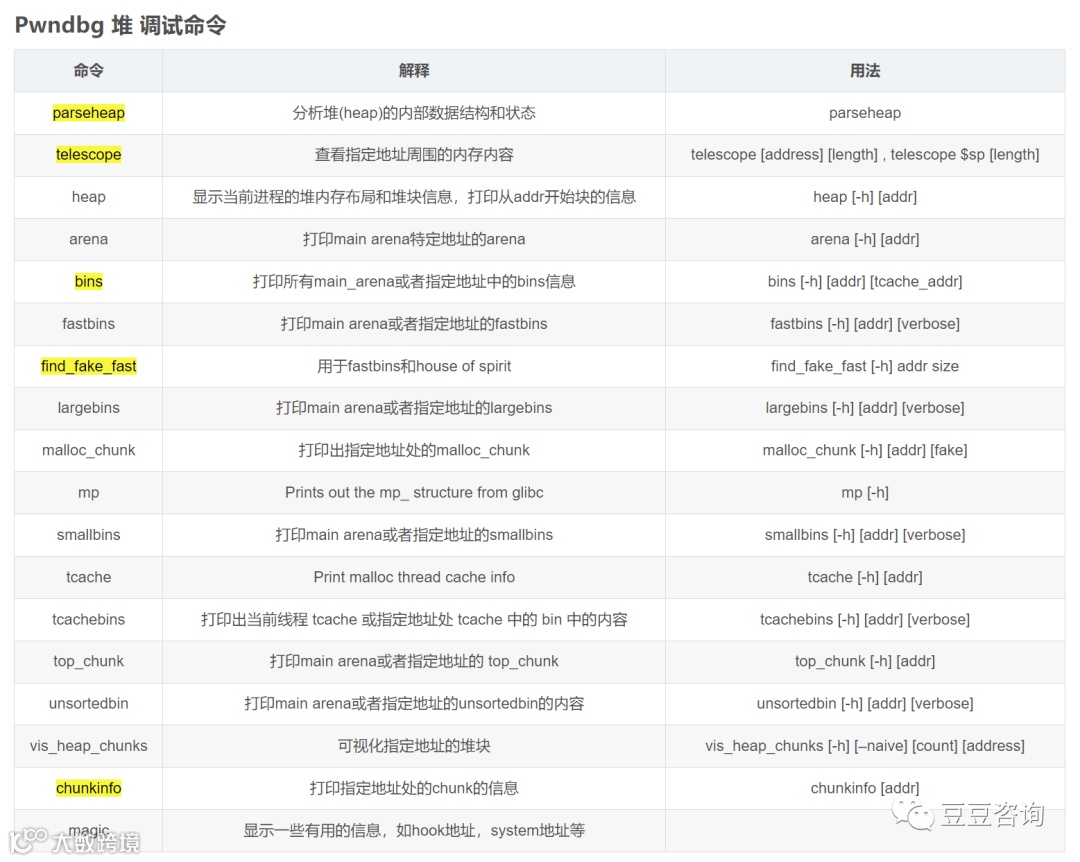Select the highlighted 'bins' command cell
The height and width of the screenshot is (862, 1080).
(x=88, y=281)
